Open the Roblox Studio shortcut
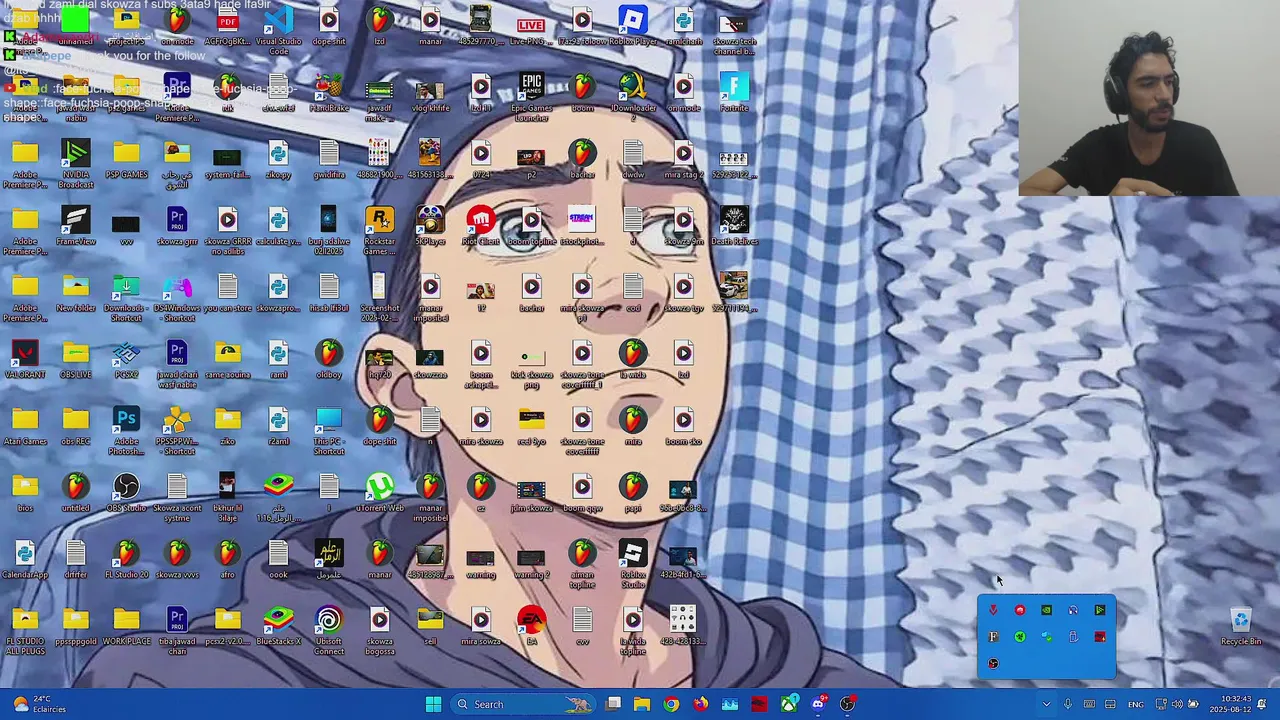The image size is (1280, 720). (x=632, y=564)
